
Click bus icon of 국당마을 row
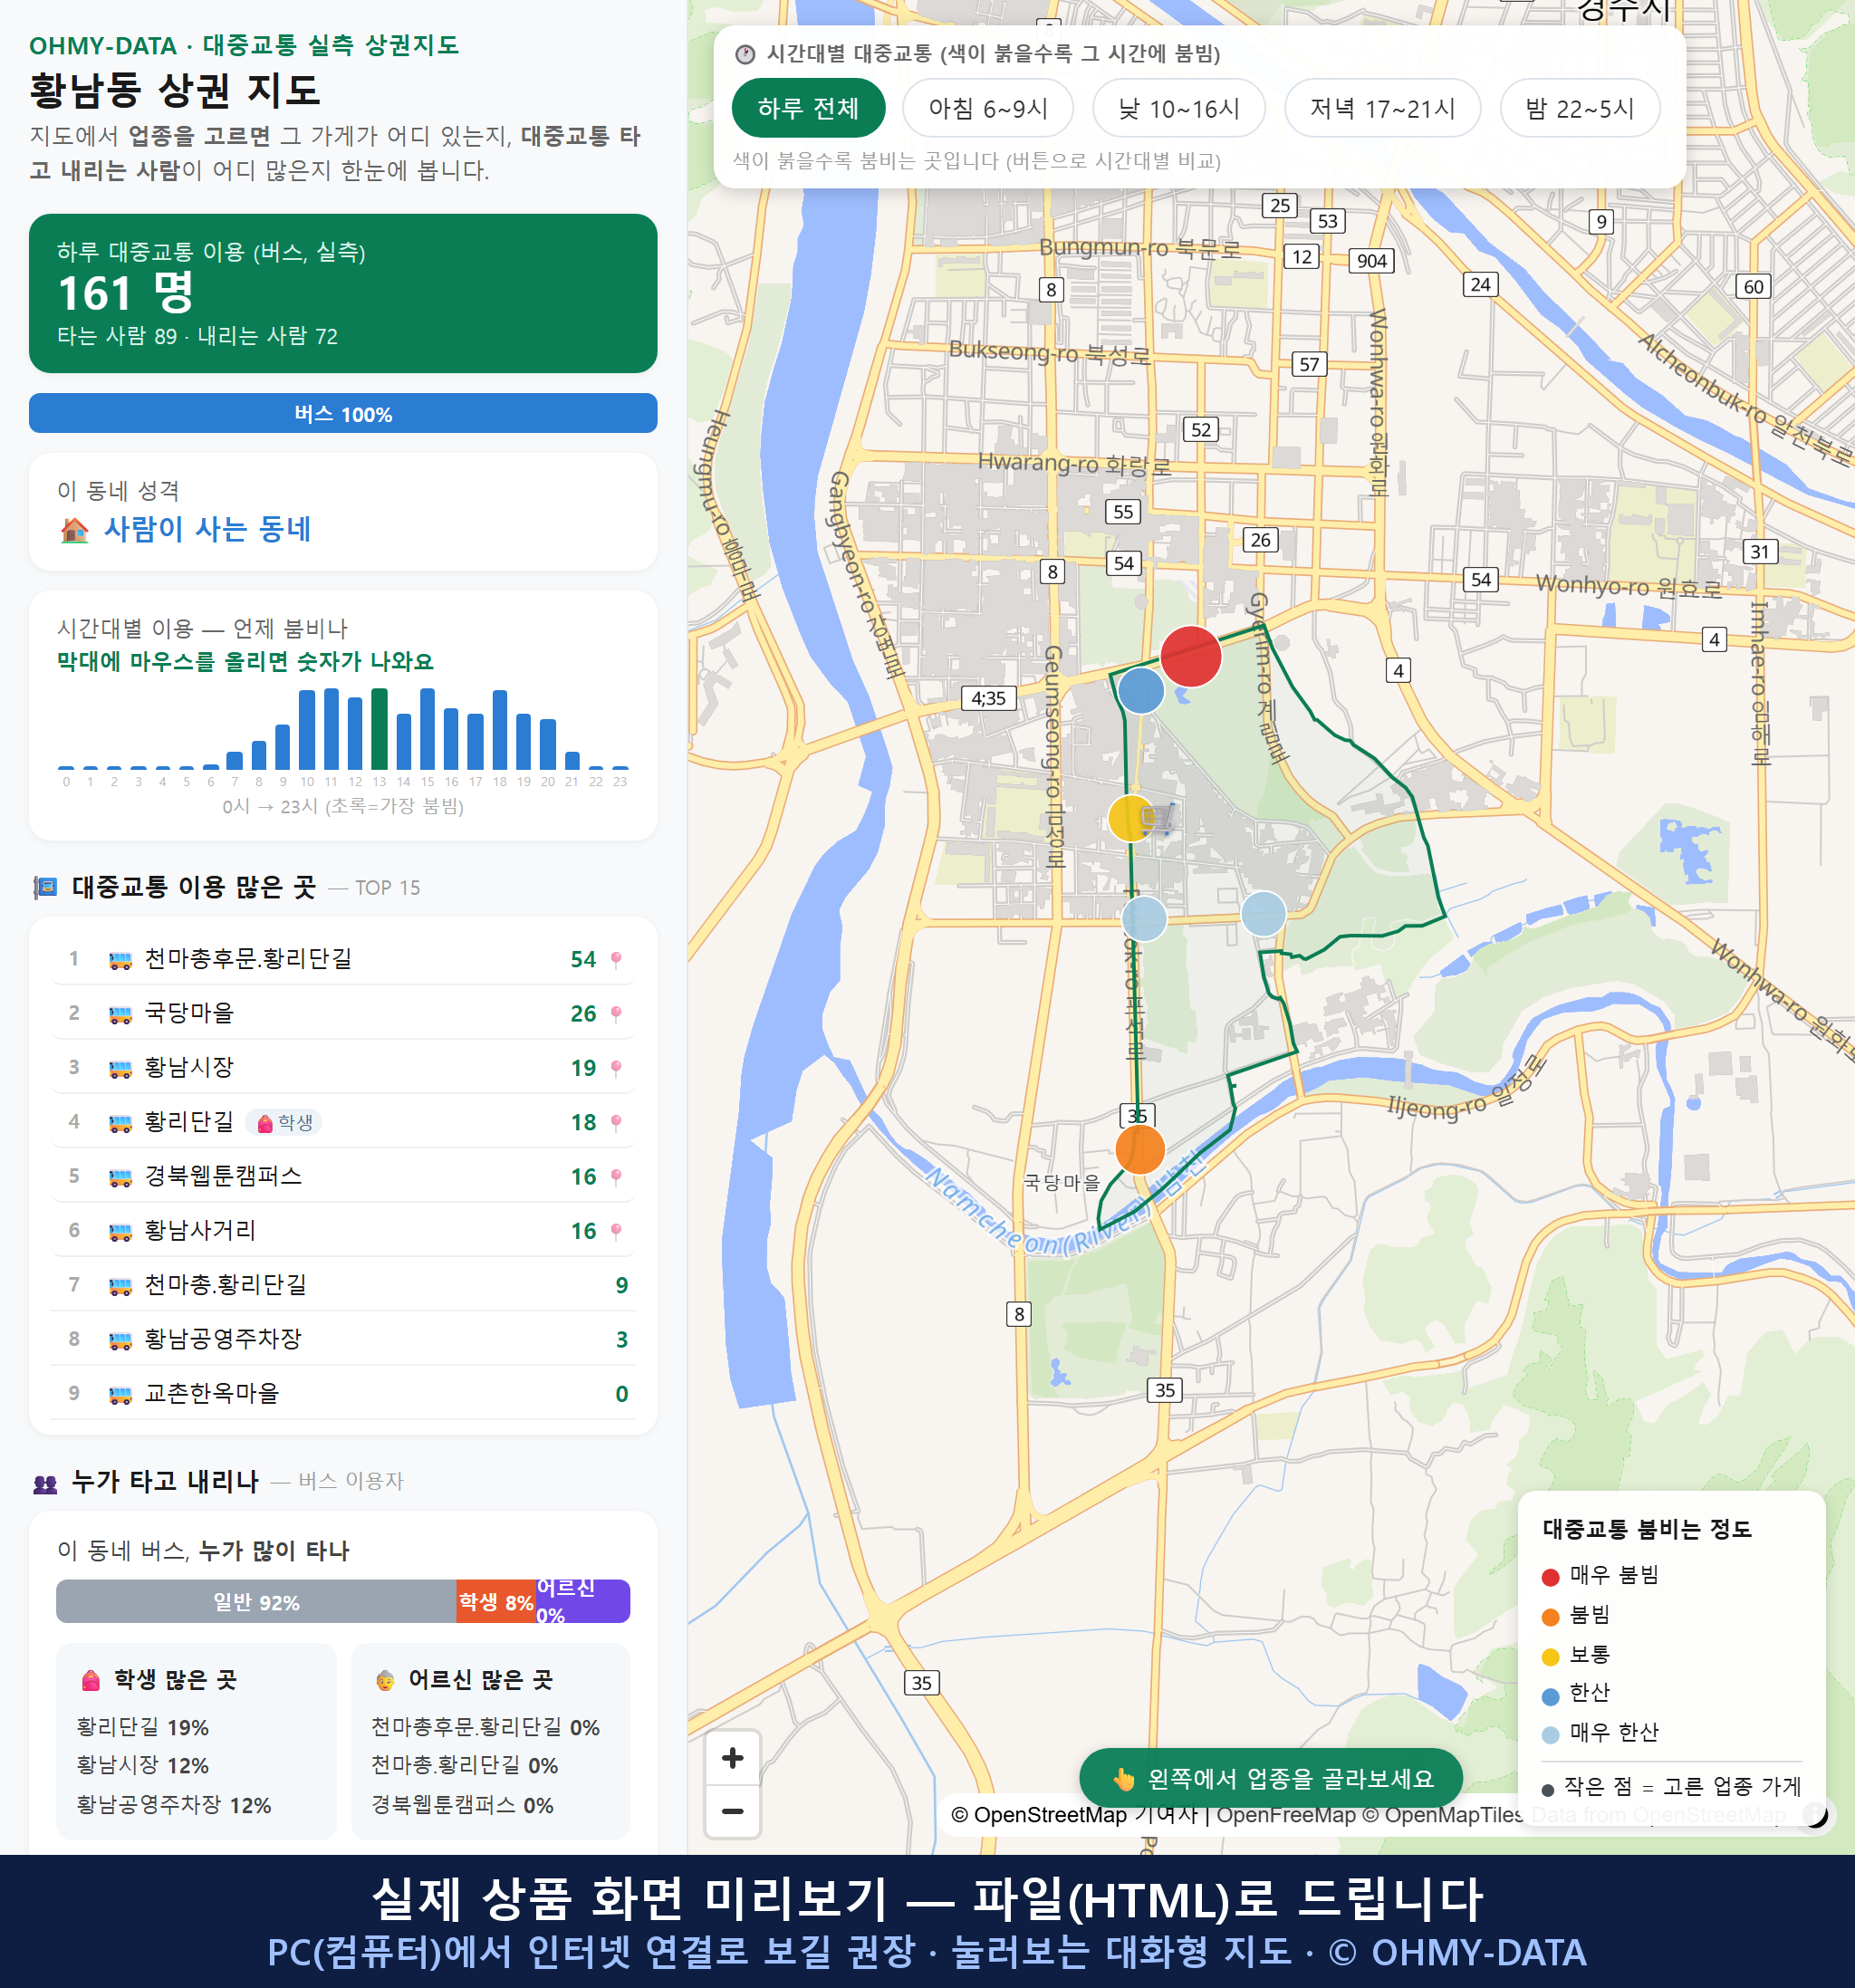[x=120, y=1015]
